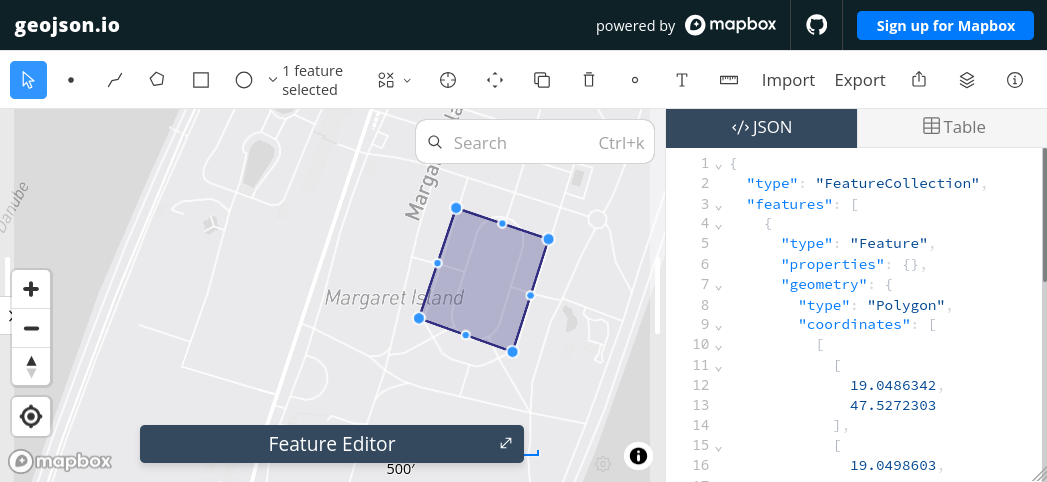Select the draw circle tool
1047x482 pixels.
244,80
